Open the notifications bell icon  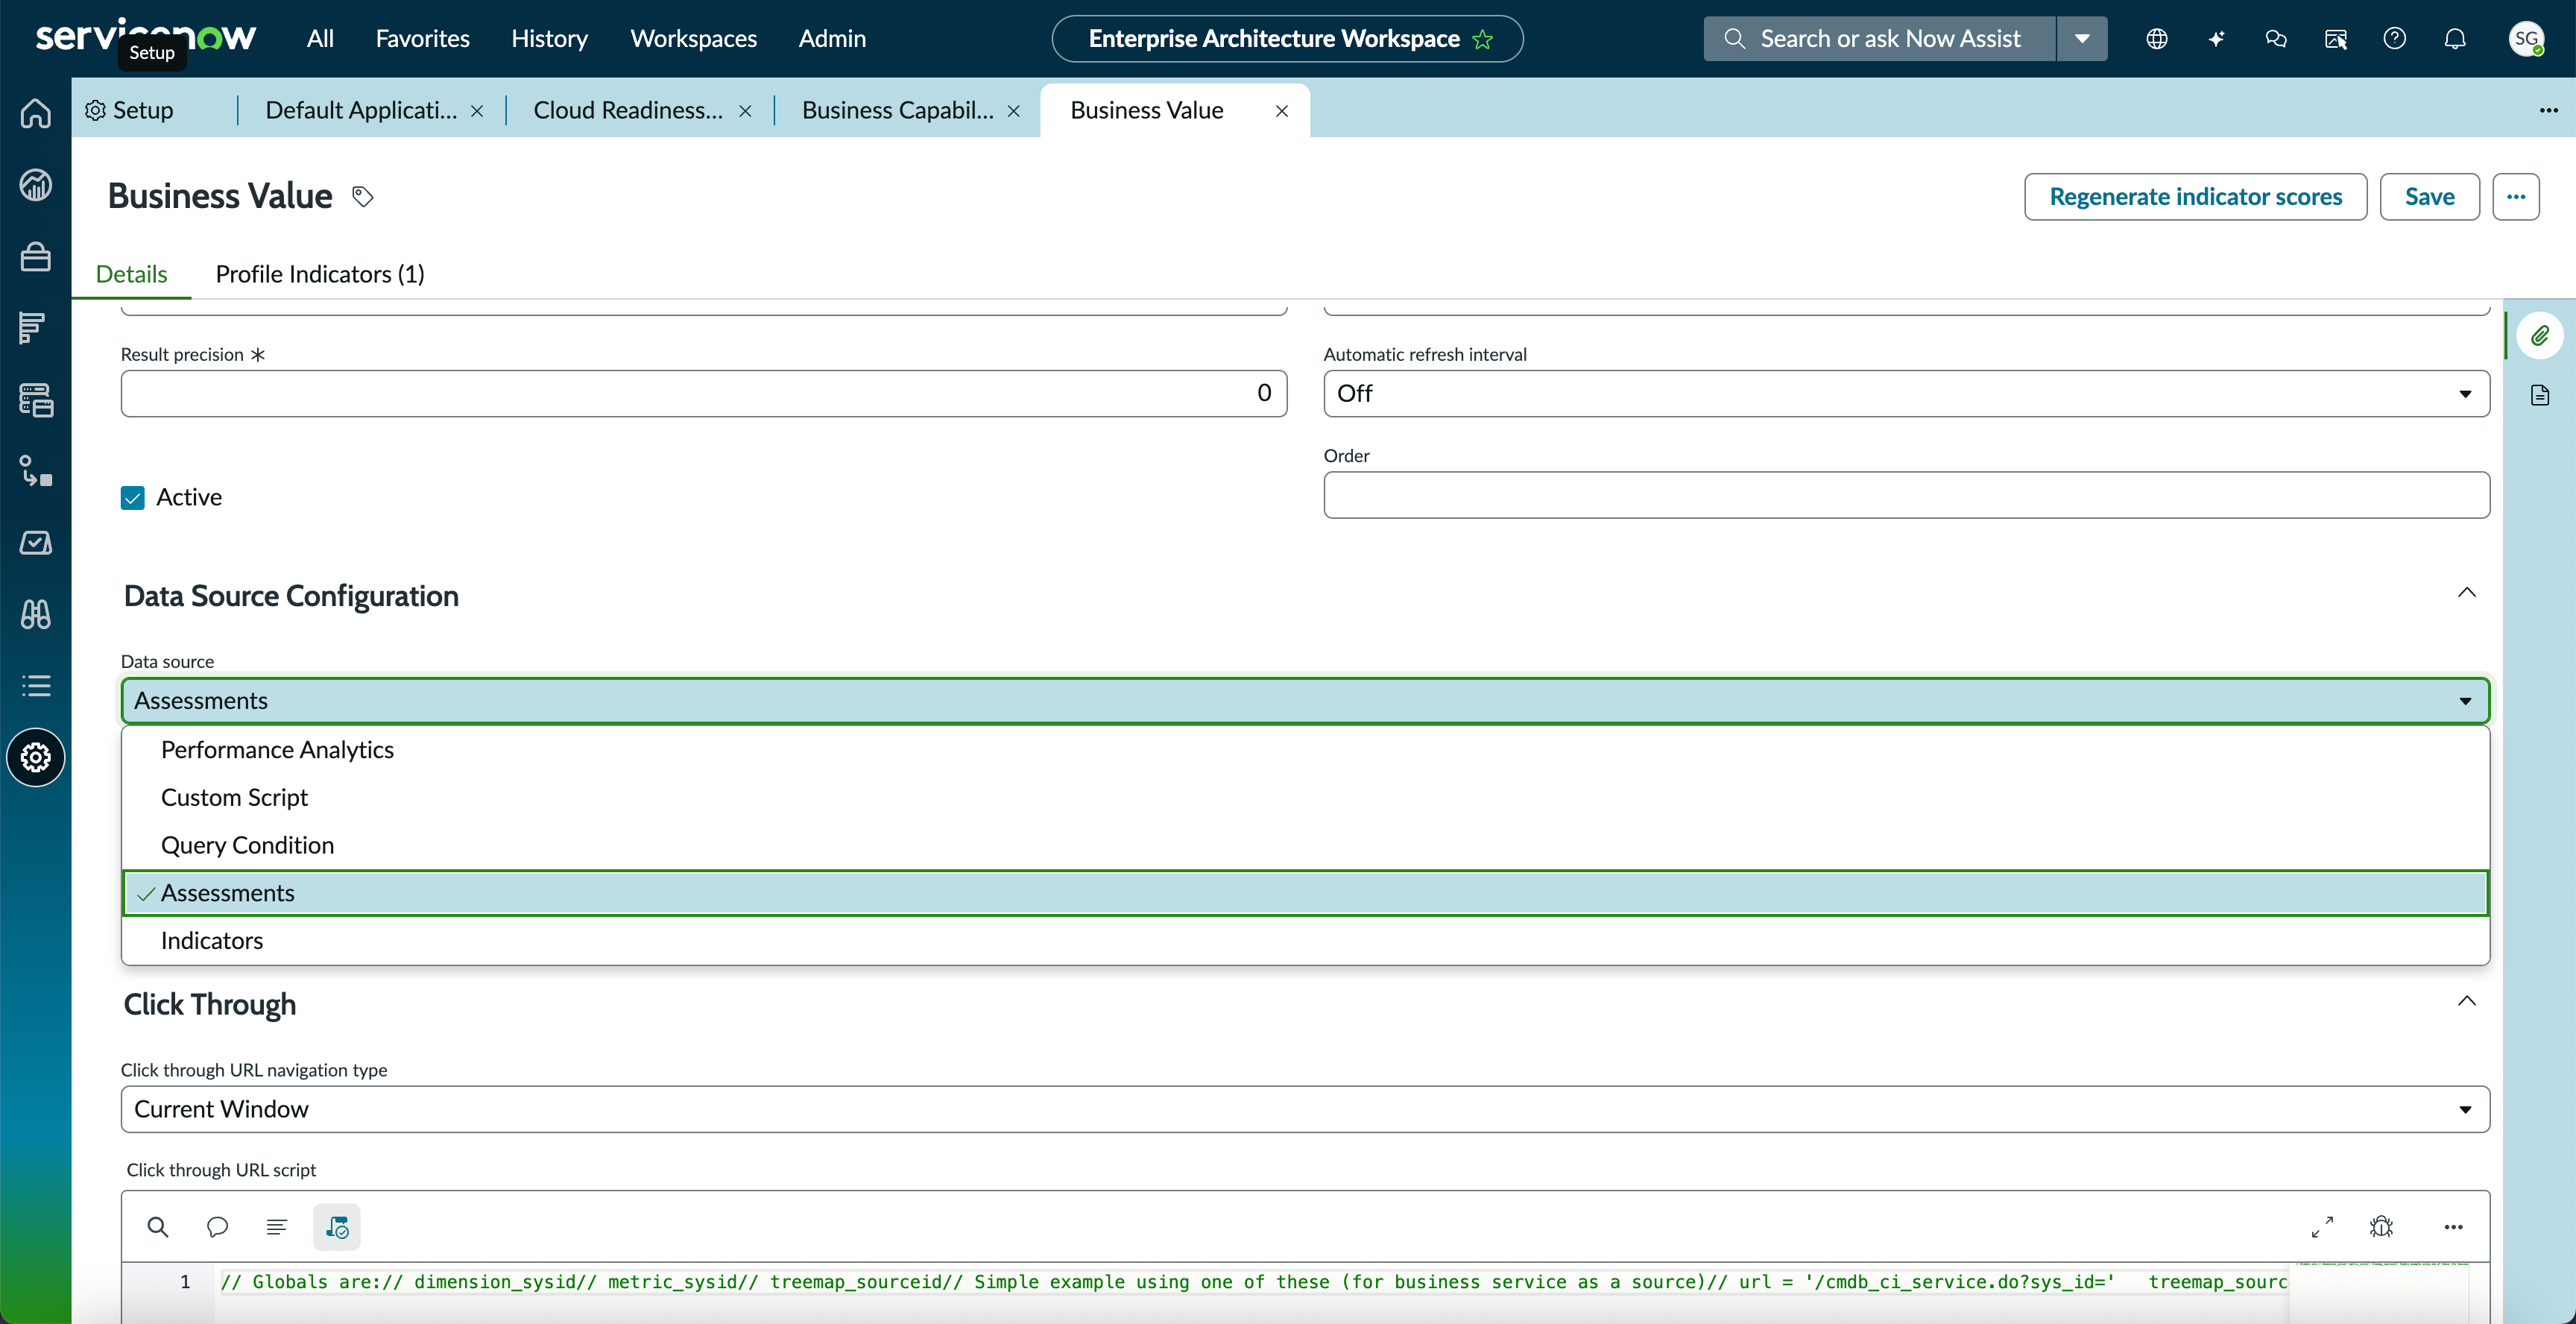[2455, 39]
